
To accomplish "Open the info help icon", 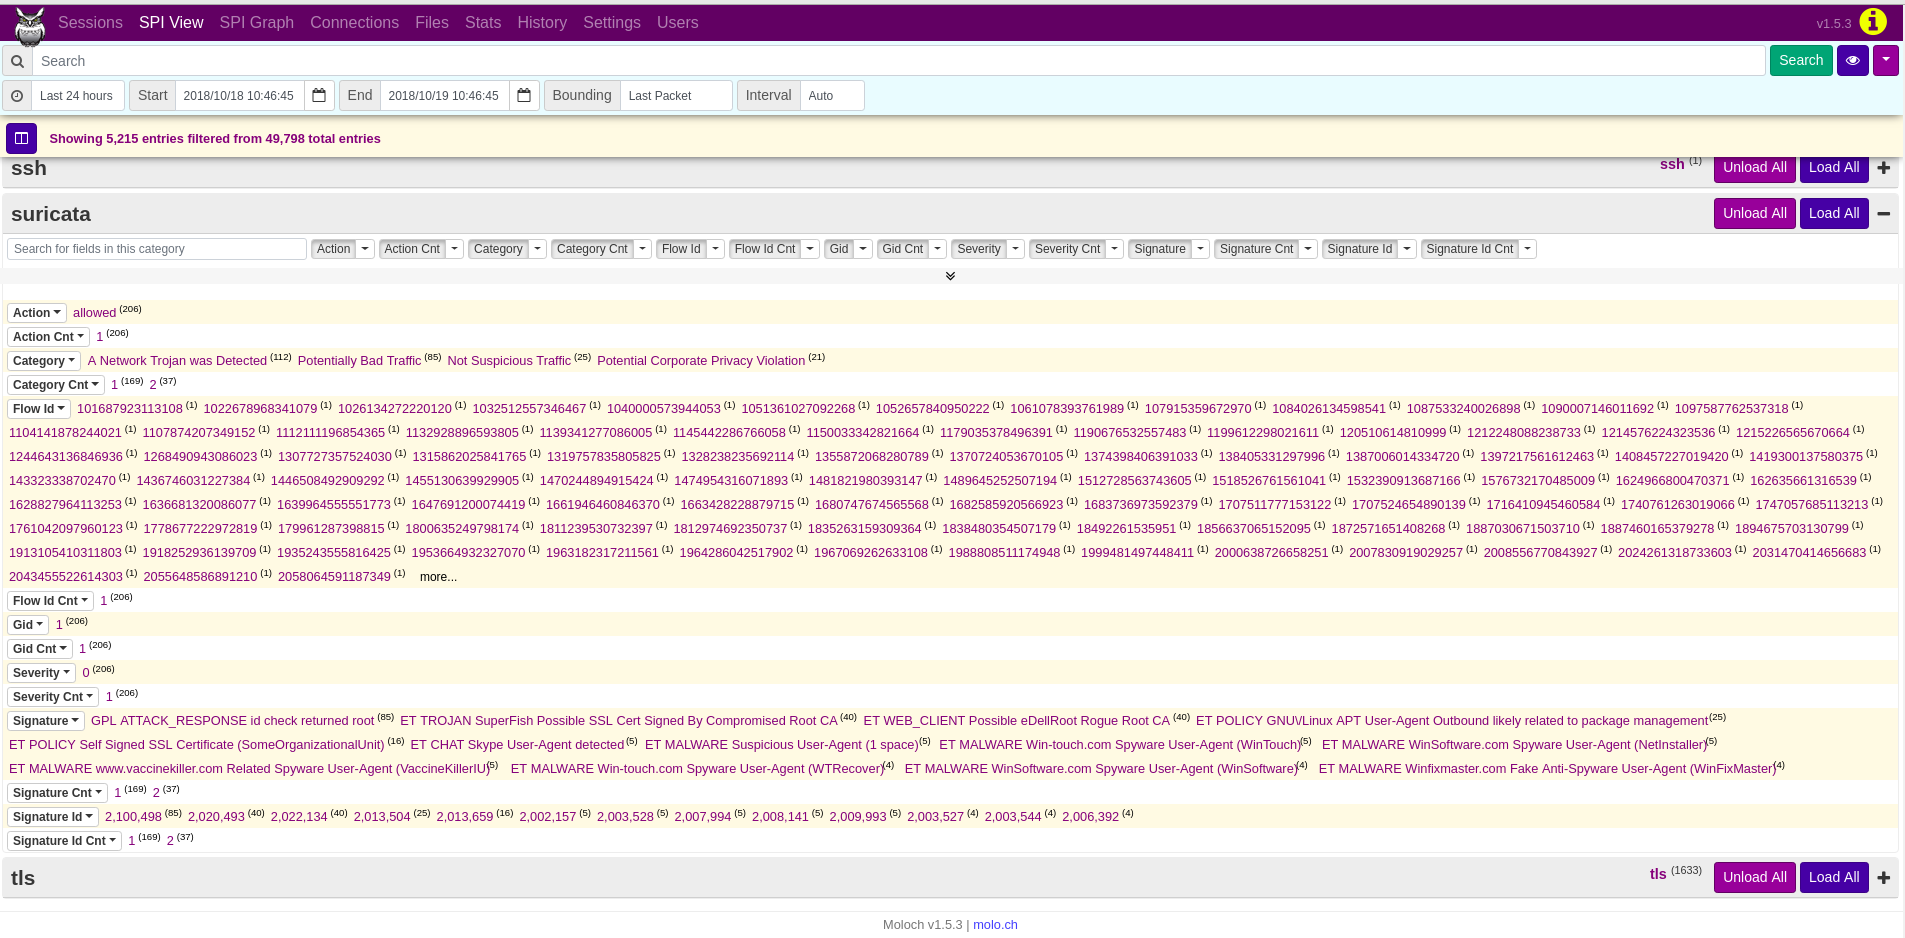I will 1873,21.
